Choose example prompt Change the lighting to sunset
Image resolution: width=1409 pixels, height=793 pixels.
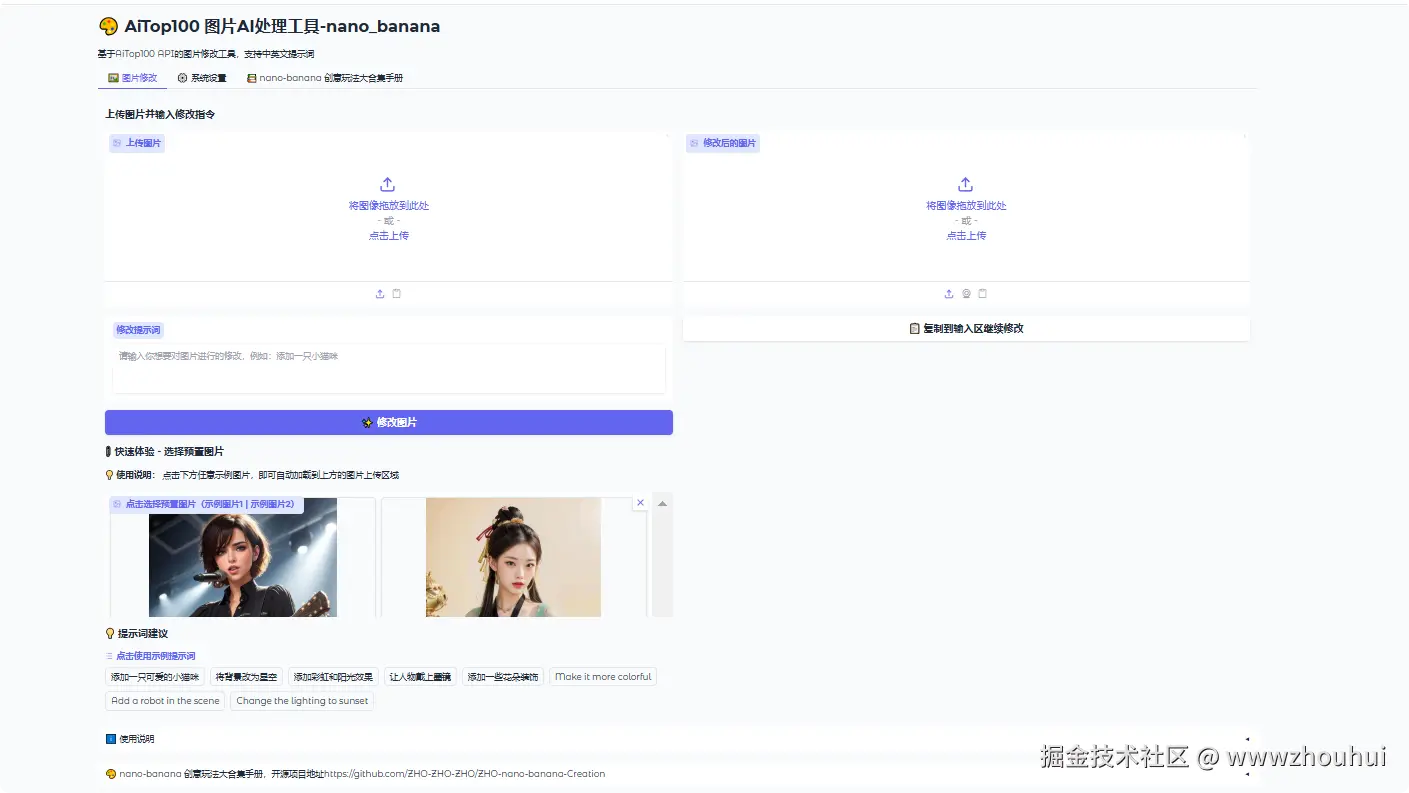[x=302, y=701]
